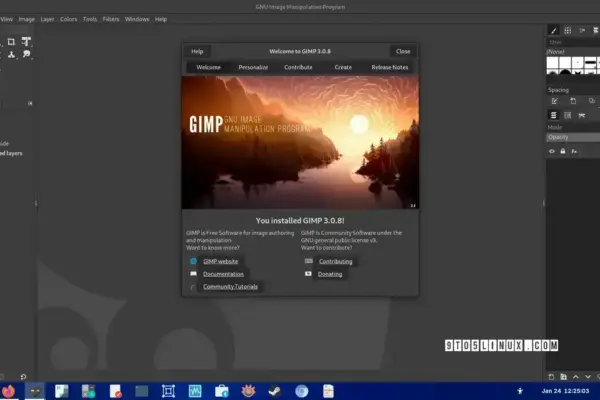Open the View menu
Screen dimensions: 600x400
point(7,19)
